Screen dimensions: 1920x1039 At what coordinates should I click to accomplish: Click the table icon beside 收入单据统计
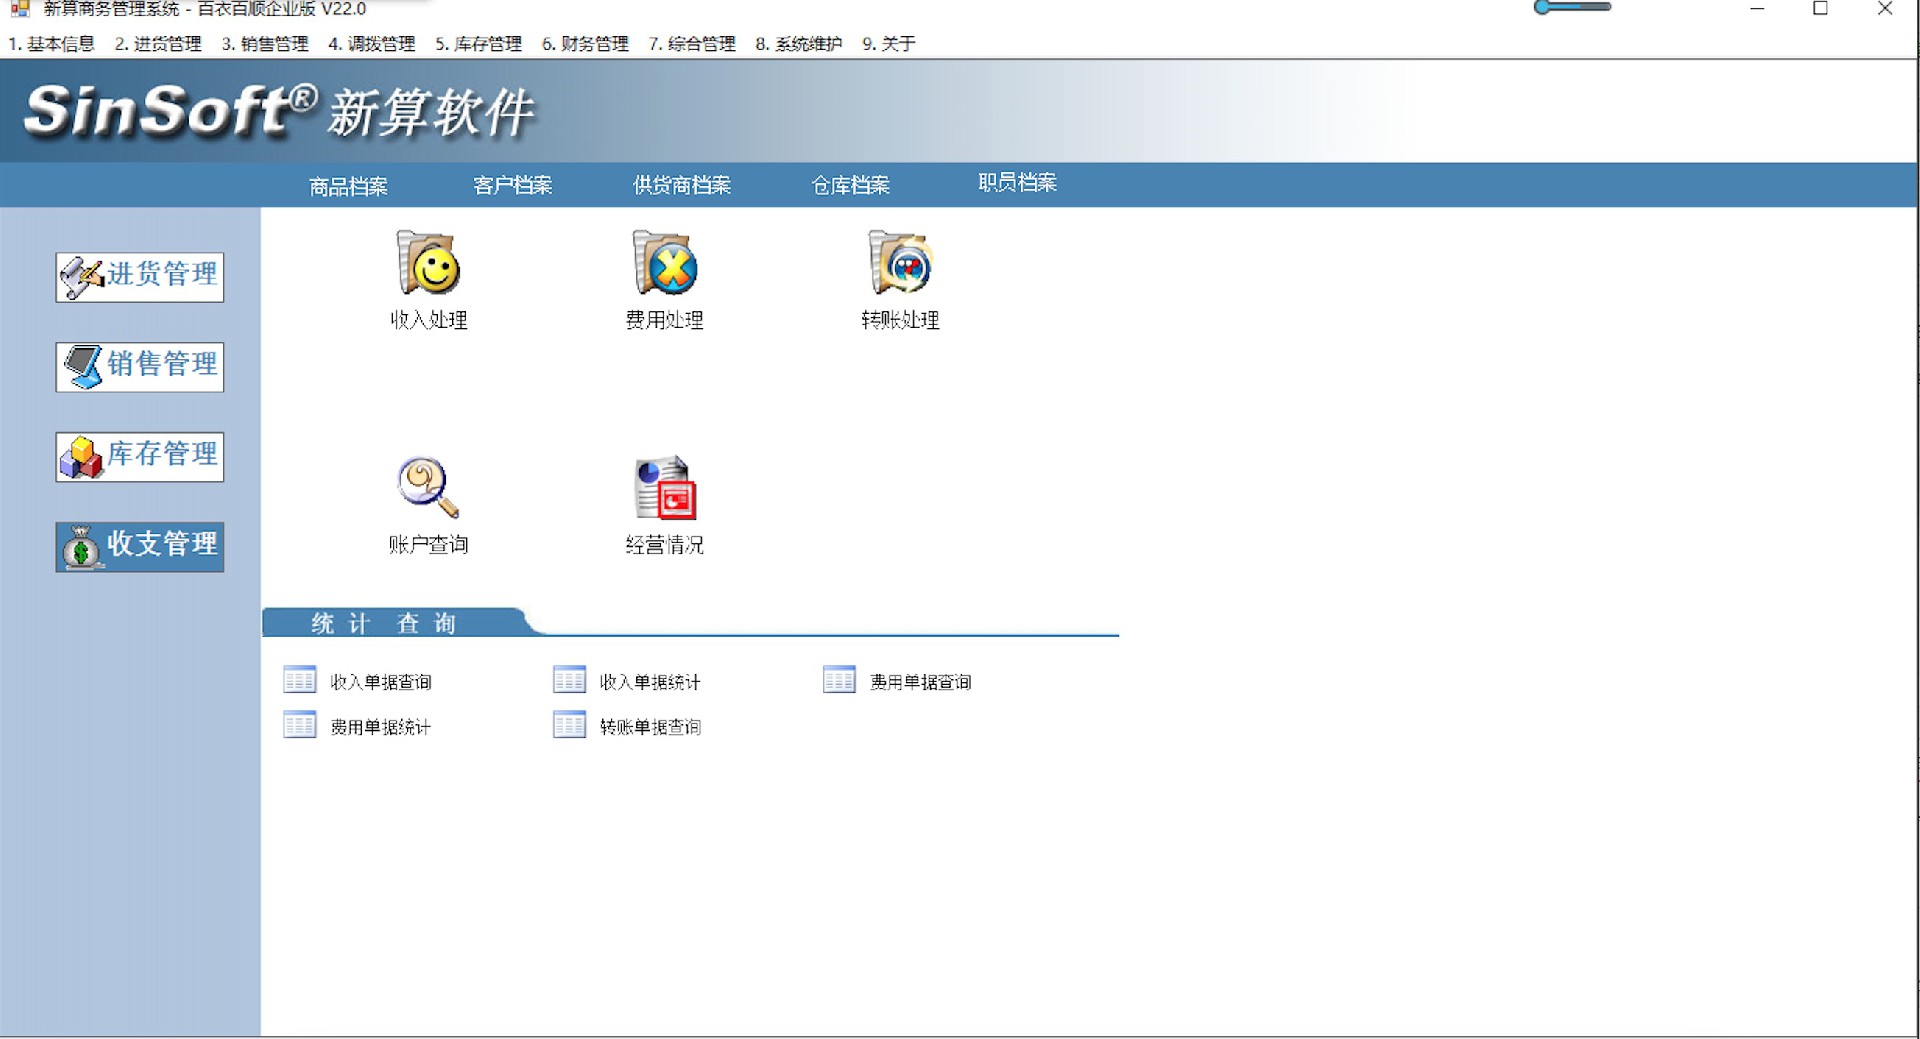(569, 680)
